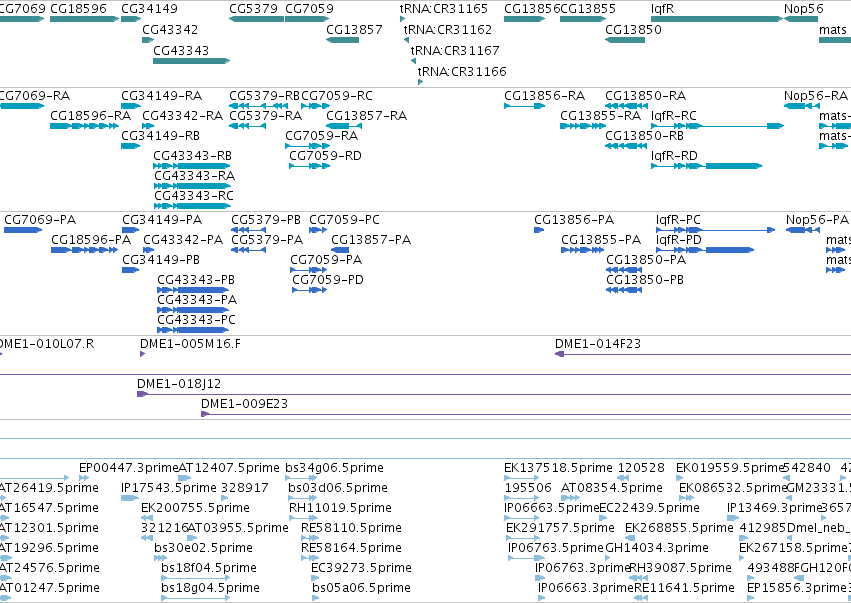Select transcript CG5379-RA
This screenshot has width=851, height=603.
(266, 116)
